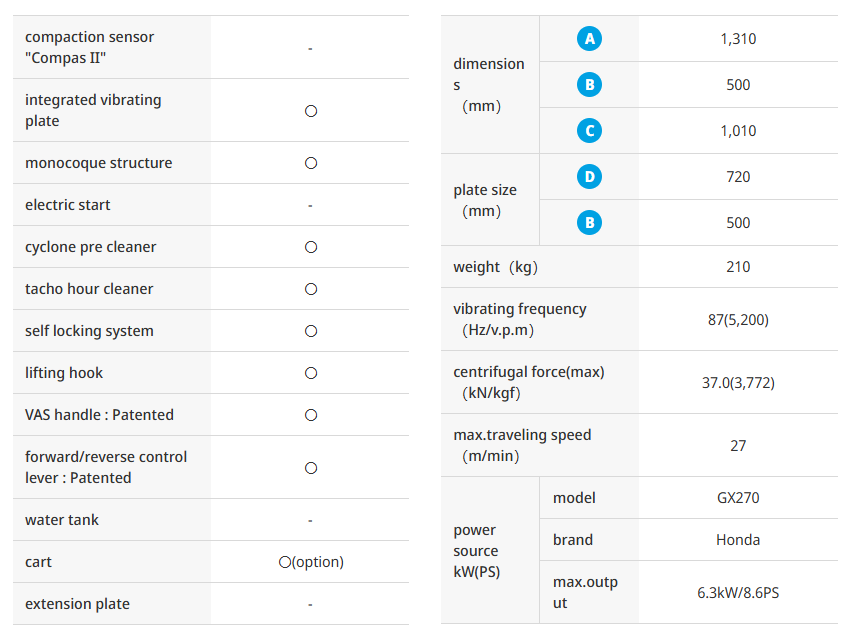Click the compaction sensor Compas II label
The height and width of the screenshot is (635, 854).
pyautogui.click(x=90, y=47)
